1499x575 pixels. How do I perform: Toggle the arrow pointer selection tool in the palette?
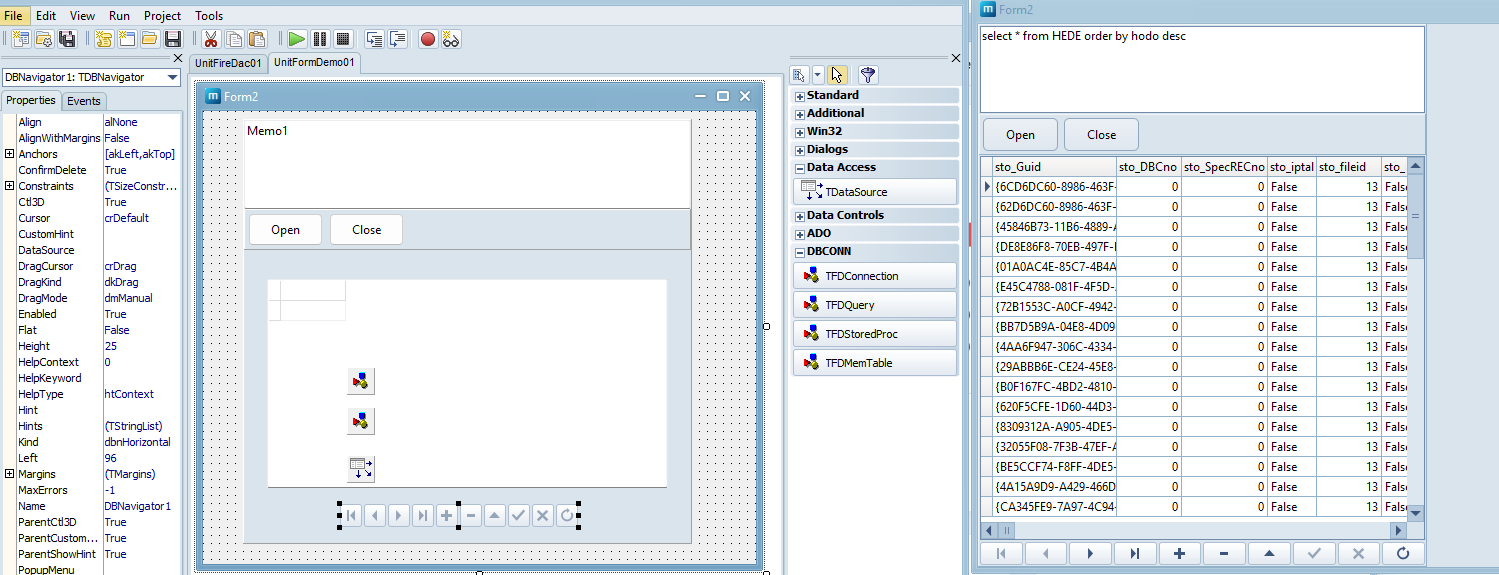click(837, 75)
